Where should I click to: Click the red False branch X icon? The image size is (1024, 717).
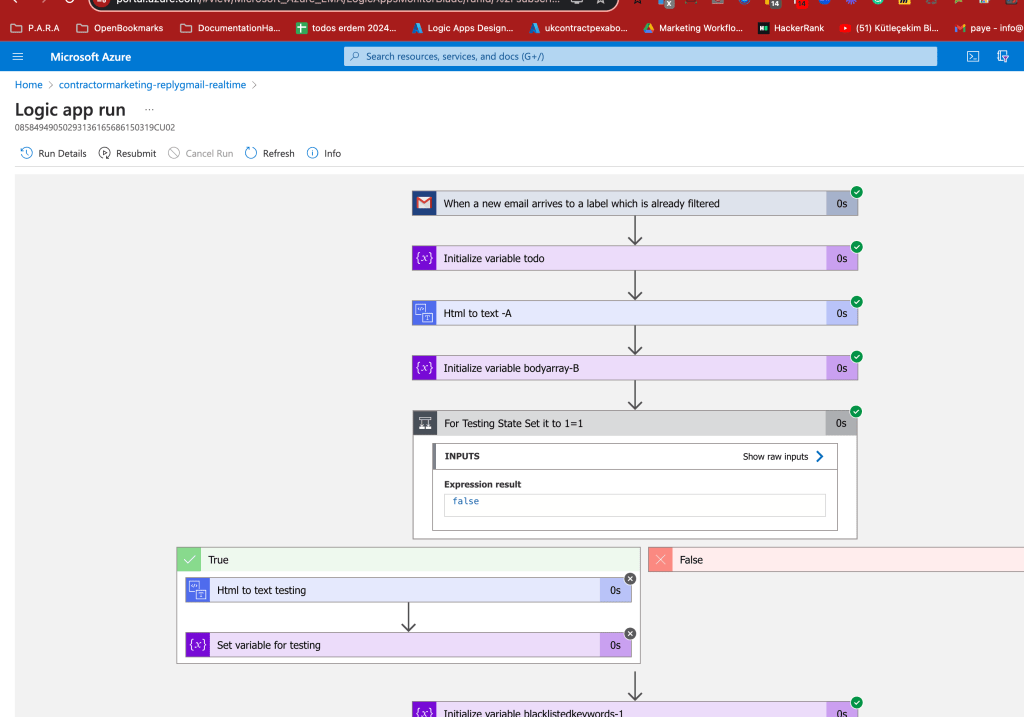[660, 560]
